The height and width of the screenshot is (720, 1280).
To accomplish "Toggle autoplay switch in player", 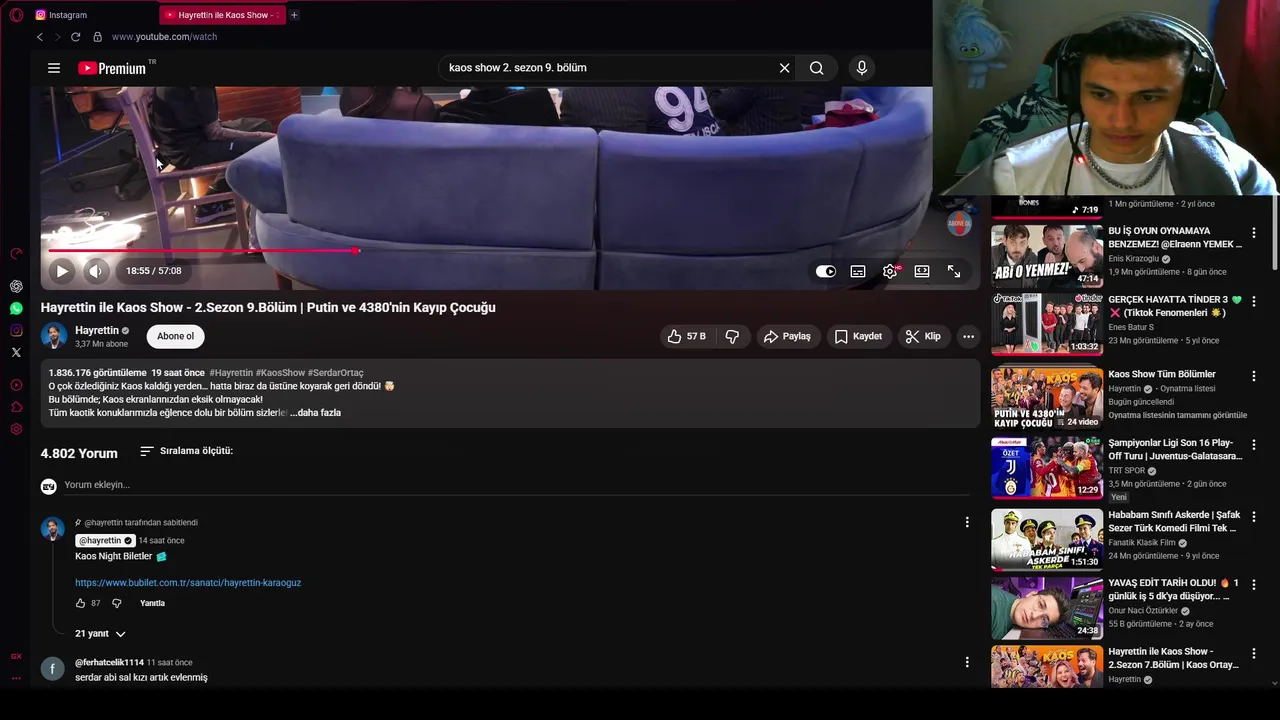I will coord(825,271).
